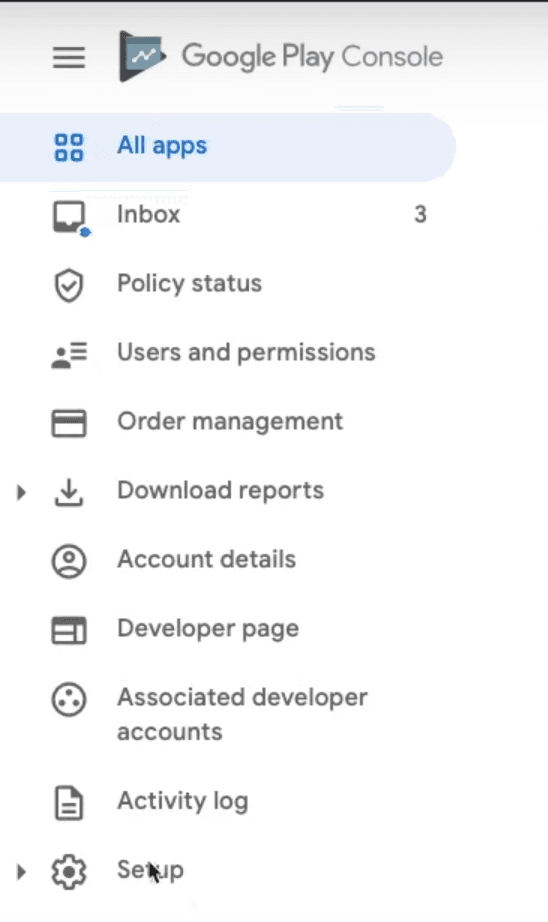Image resolution: width=548 pixels, height=922 pixels.
Task: Expand the Setup section arrow
Action: pyautogui.click(x=21, y=872)
